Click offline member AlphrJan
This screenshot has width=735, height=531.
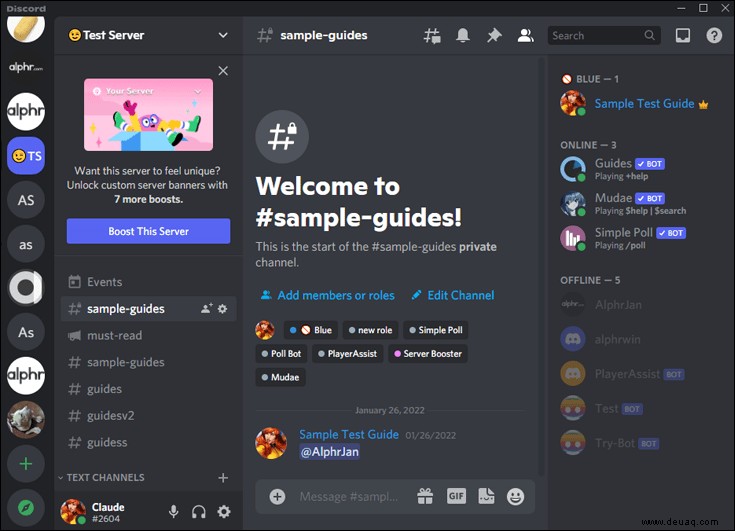click(640, 305)
